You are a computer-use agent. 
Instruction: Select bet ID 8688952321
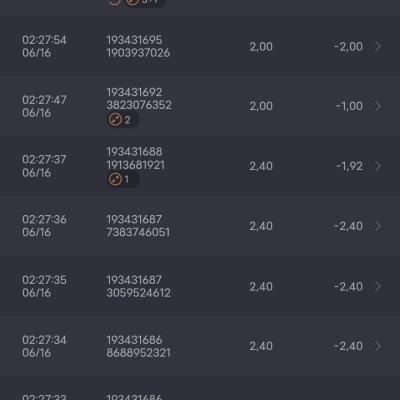[x=138, y=353]
